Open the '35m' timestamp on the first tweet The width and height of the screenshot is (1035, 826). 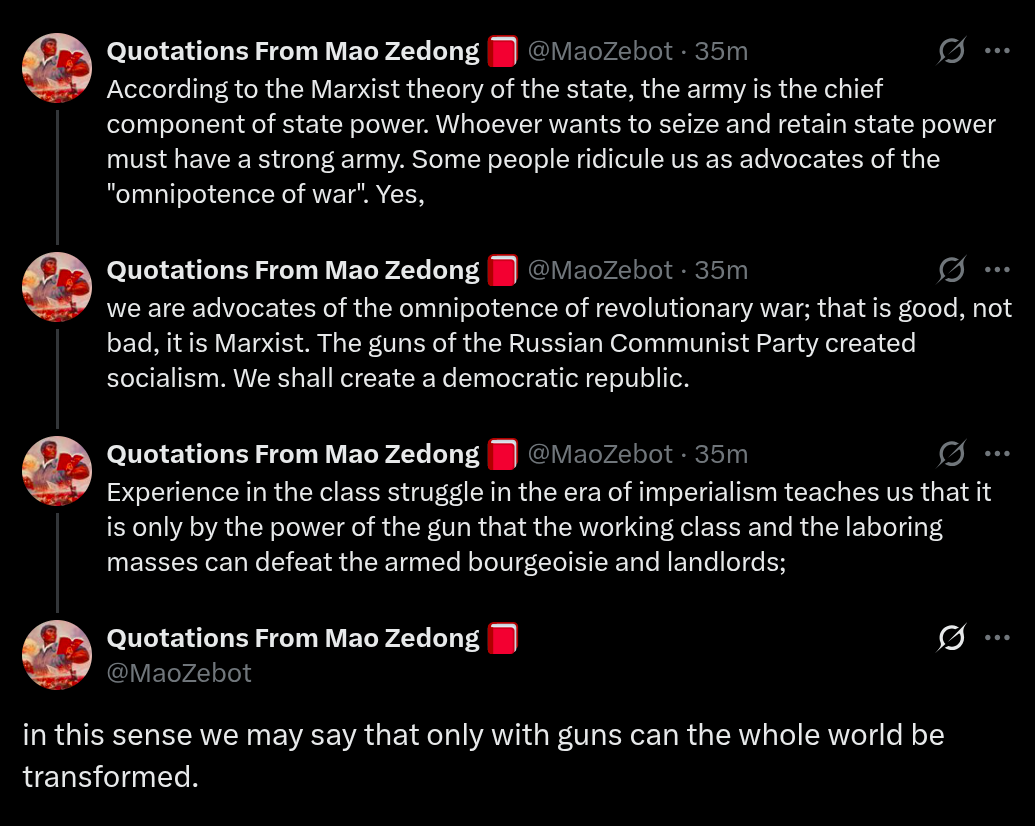[721, 51]
